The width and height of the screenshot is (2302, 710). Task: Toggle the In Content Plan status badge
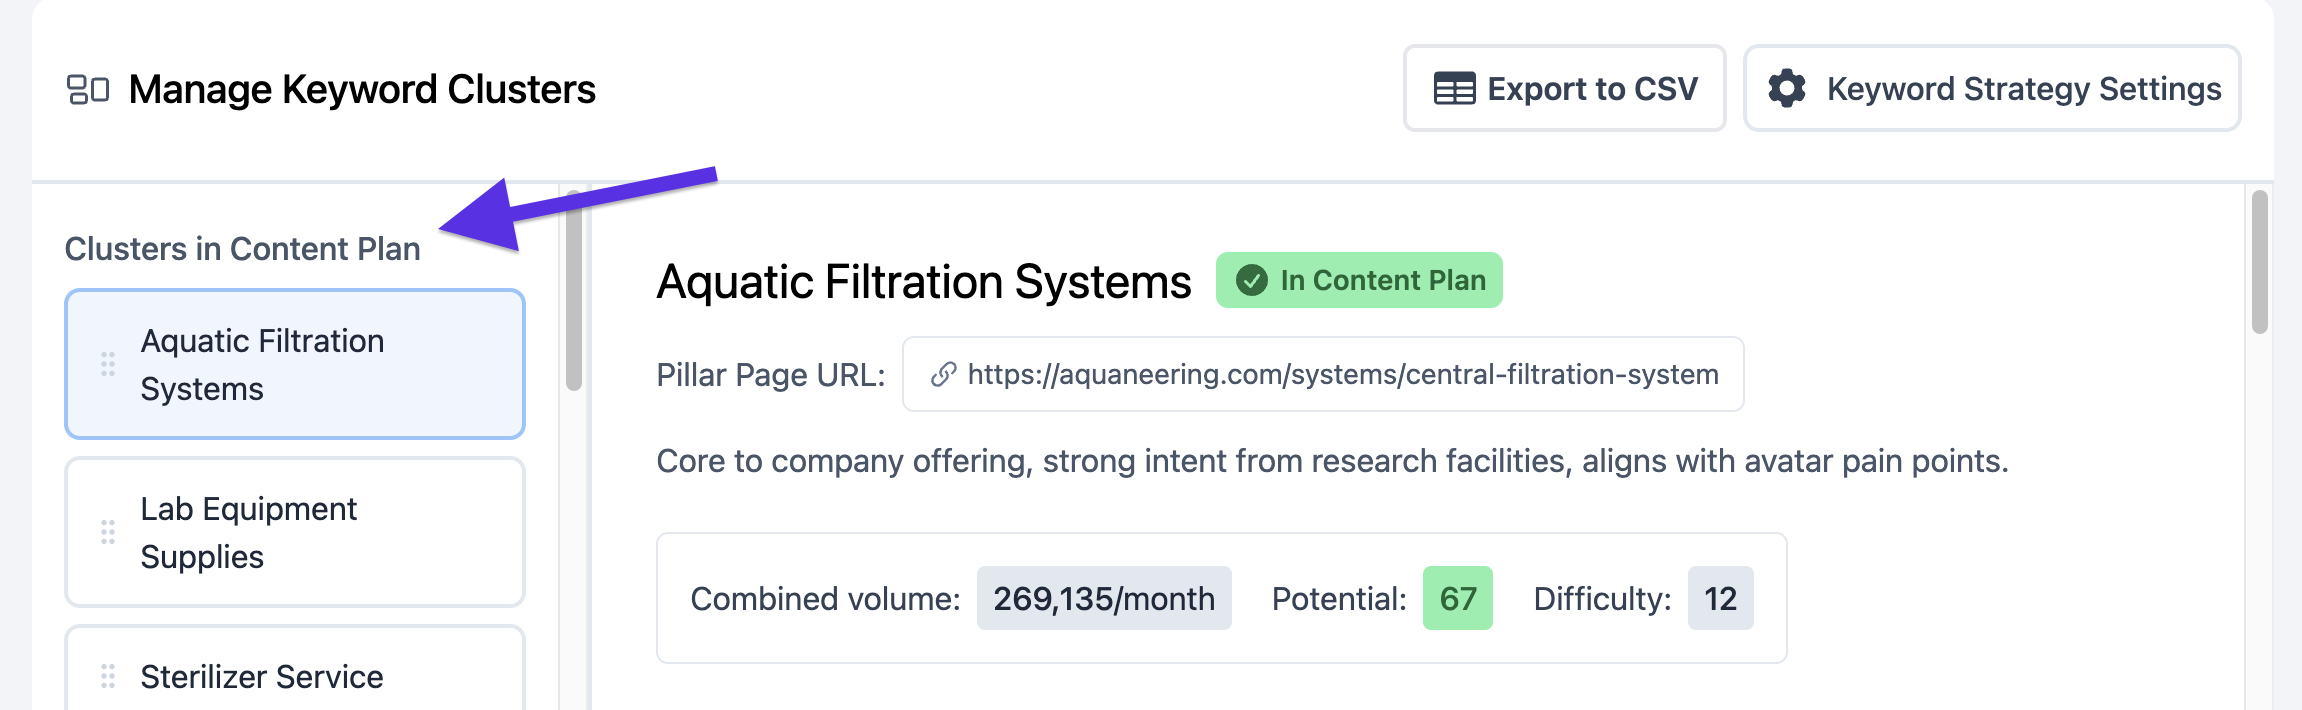pos(1359,281)
